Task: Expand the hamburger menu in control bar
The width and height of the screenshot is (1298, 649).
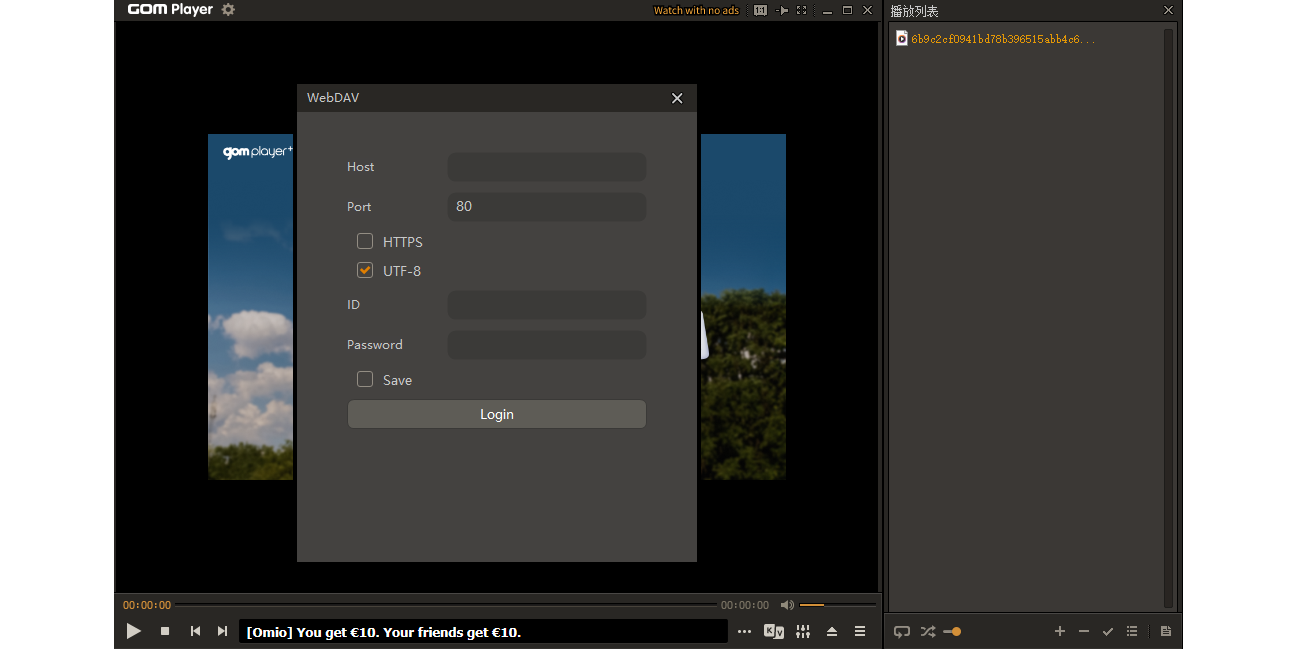Action: 860,631
